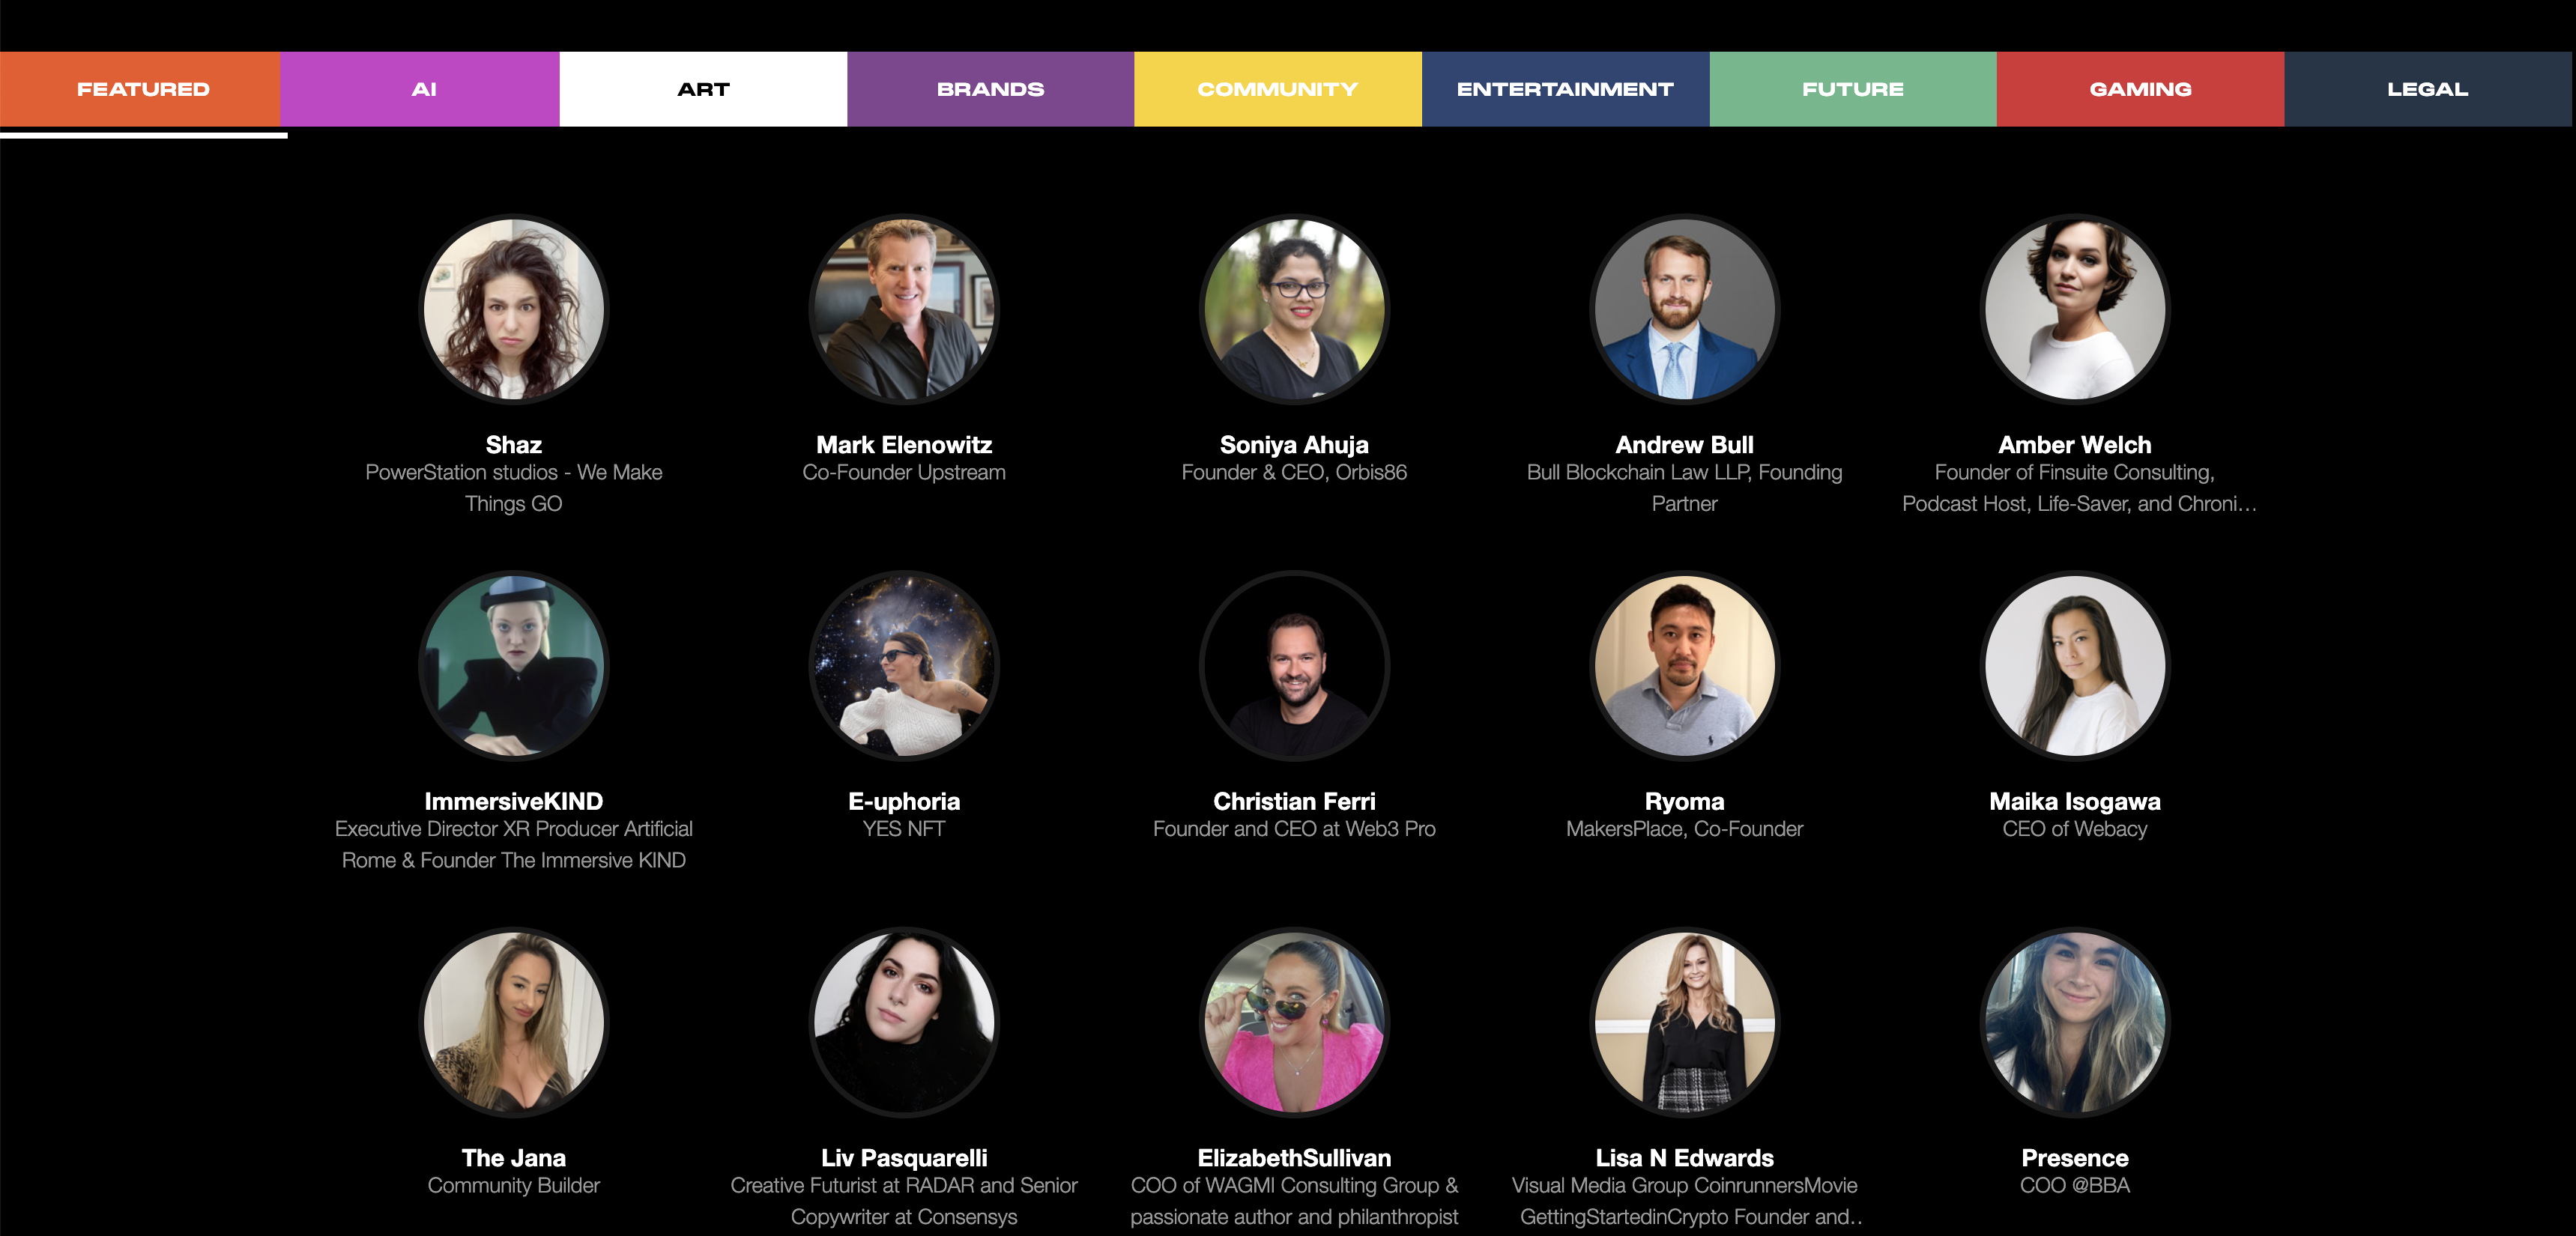Open the COMMUNITY category
This screenshot has height=1236, width=2576.
(1276, 88)
